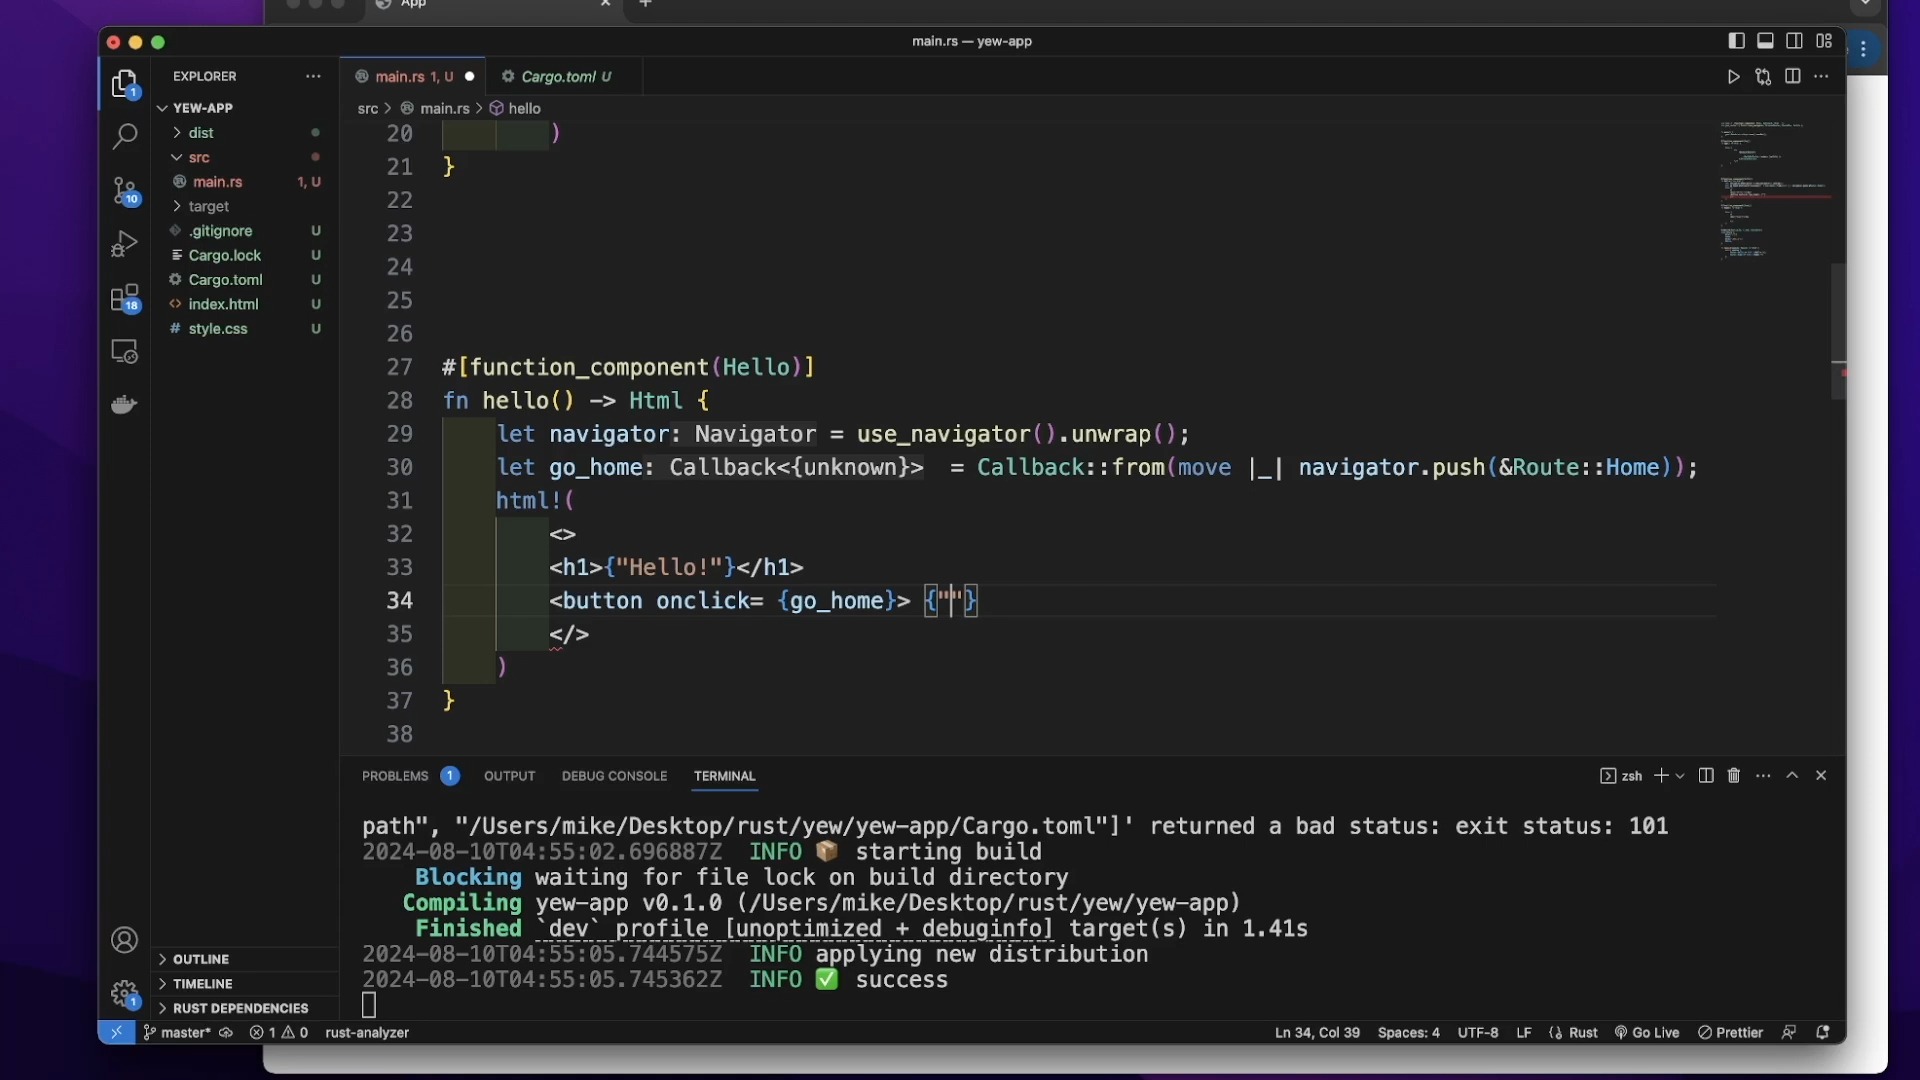Split the editor right
1920x1080 pixels.
(x=1792, y=77)
